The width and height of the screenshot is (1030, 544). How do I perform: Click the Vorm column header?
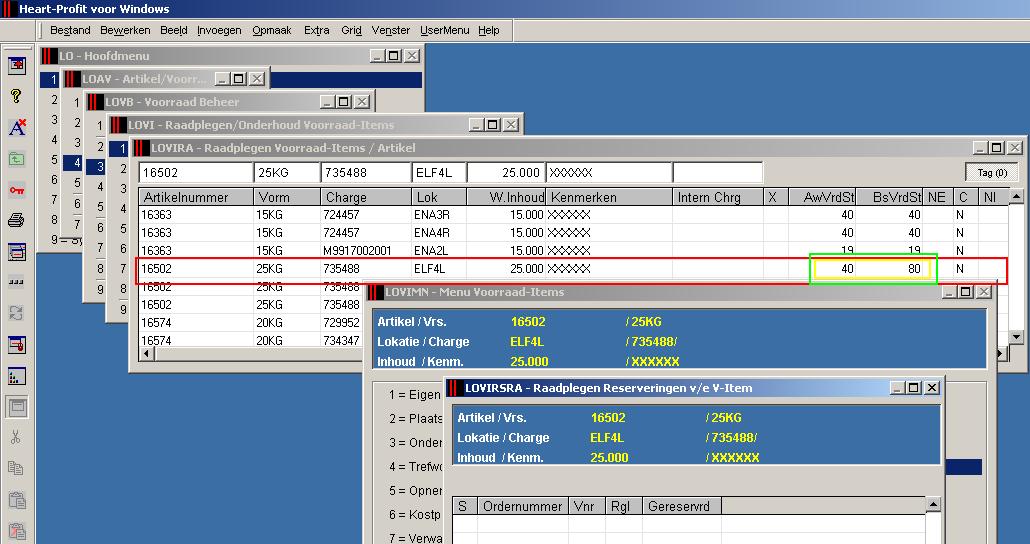287,197
